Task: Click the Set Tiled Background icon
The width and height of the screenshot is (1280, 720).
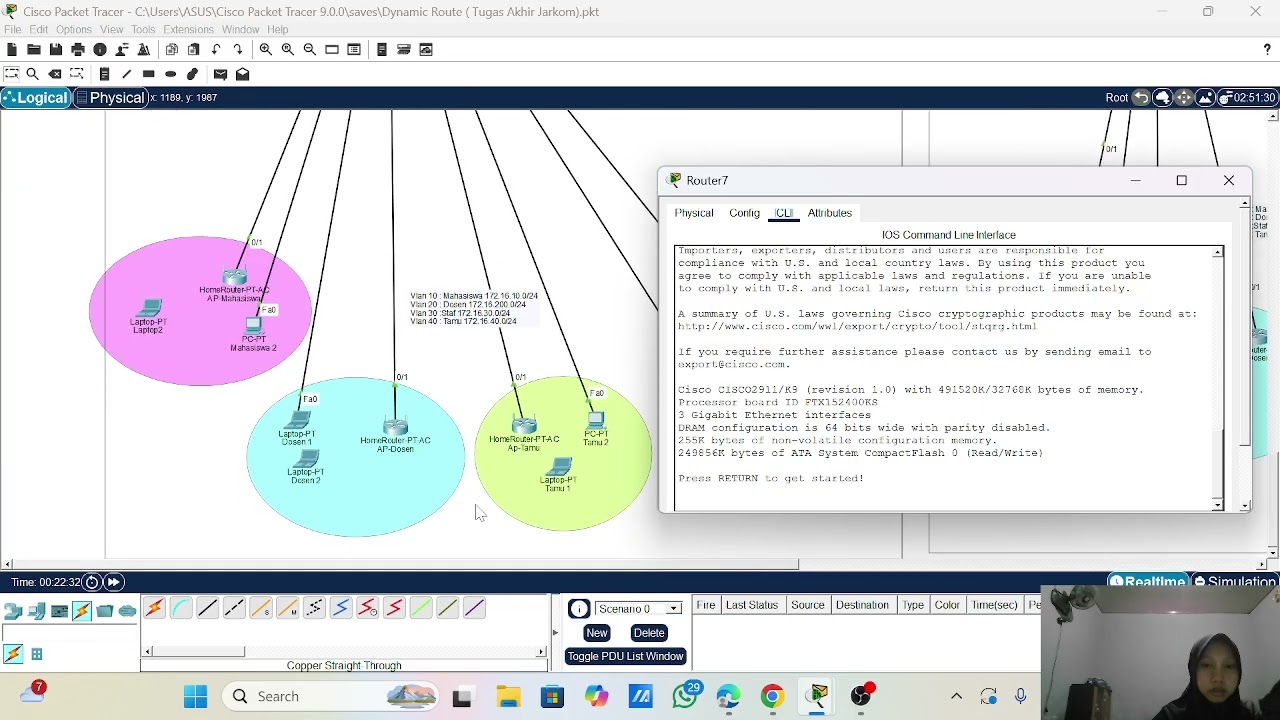Action: click(x=1206, y=97)
